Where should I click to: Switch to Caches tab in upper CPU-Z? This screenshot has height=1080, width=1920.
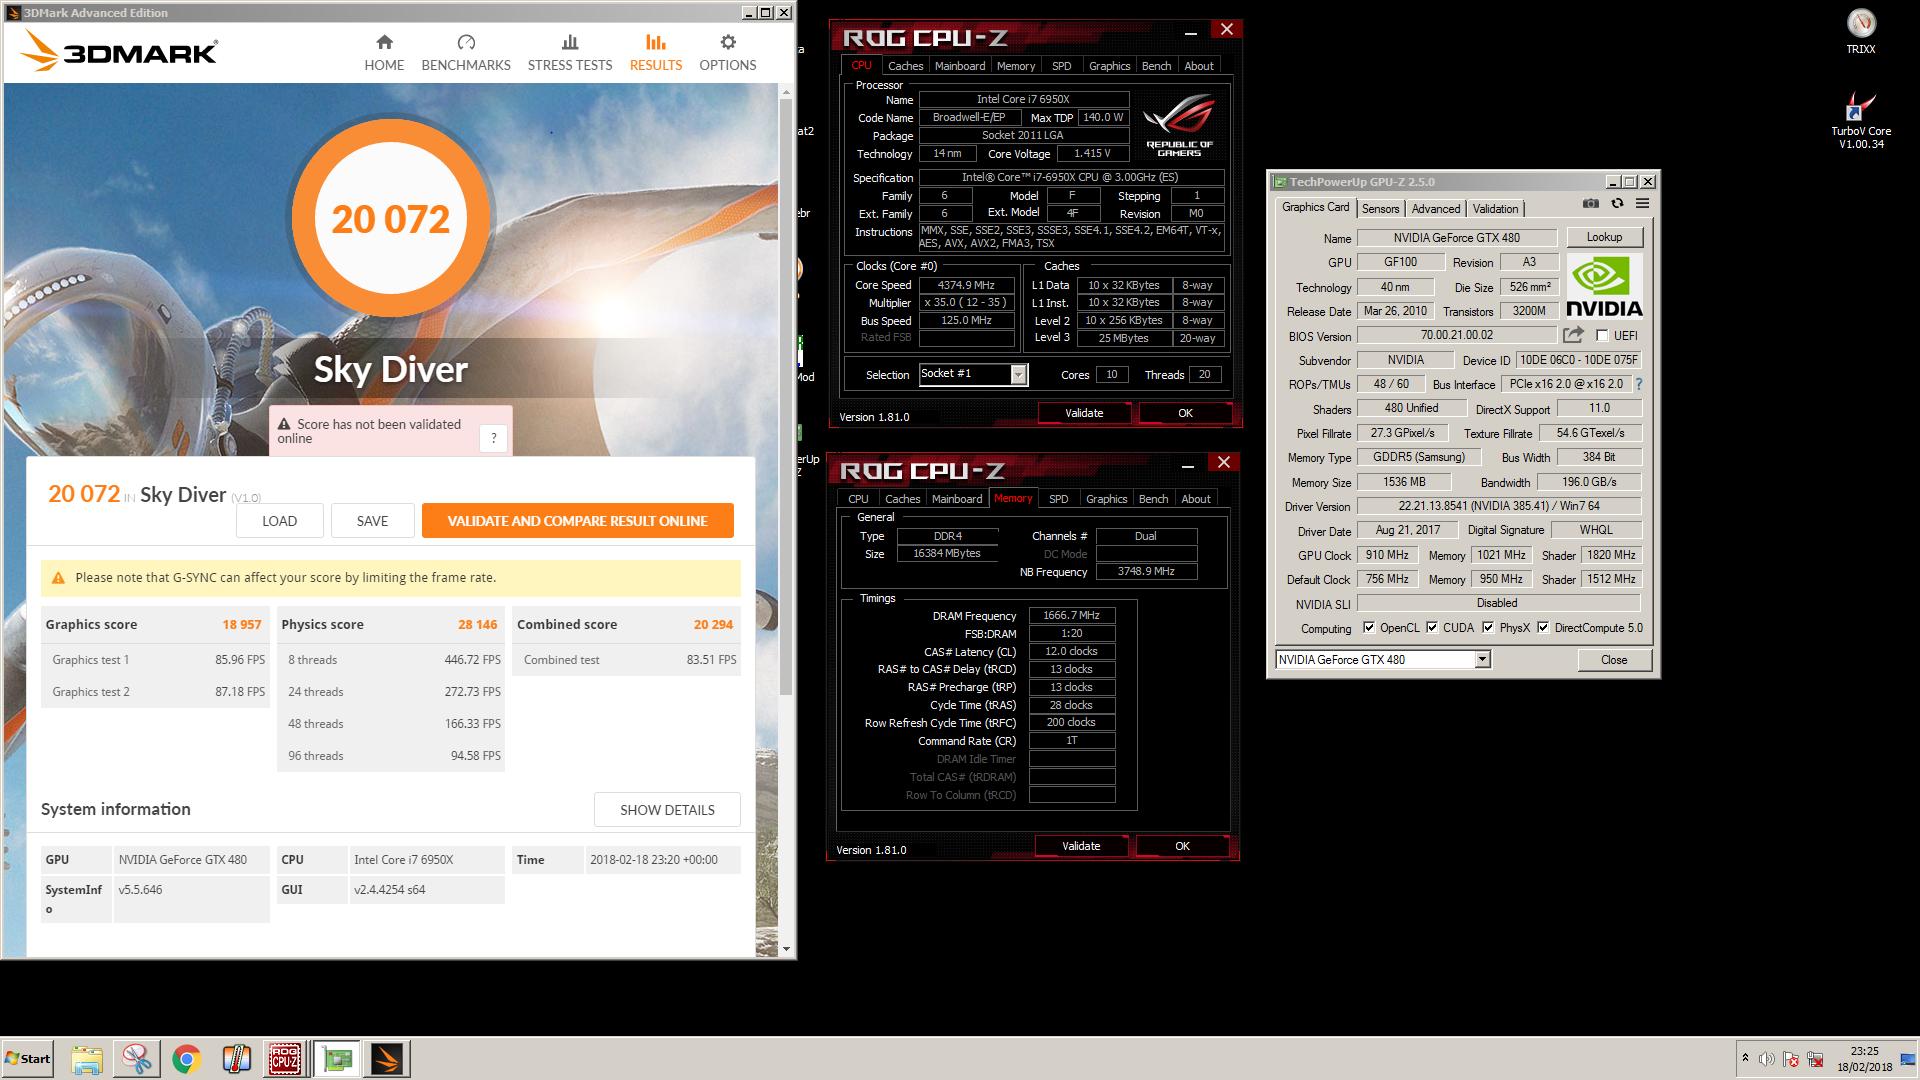tap(905, 66)
